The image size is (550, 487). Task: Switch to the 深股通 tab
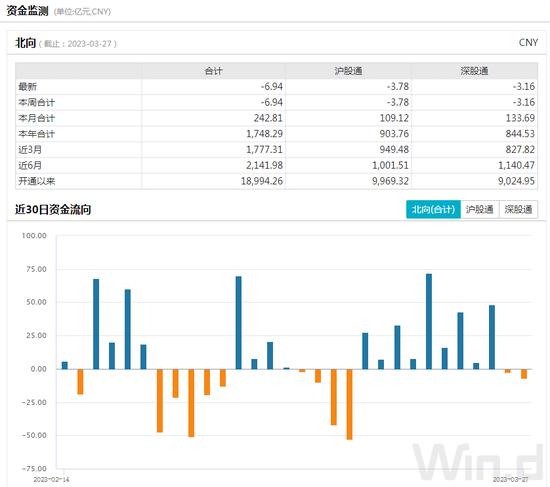click(x=518, y=209)
